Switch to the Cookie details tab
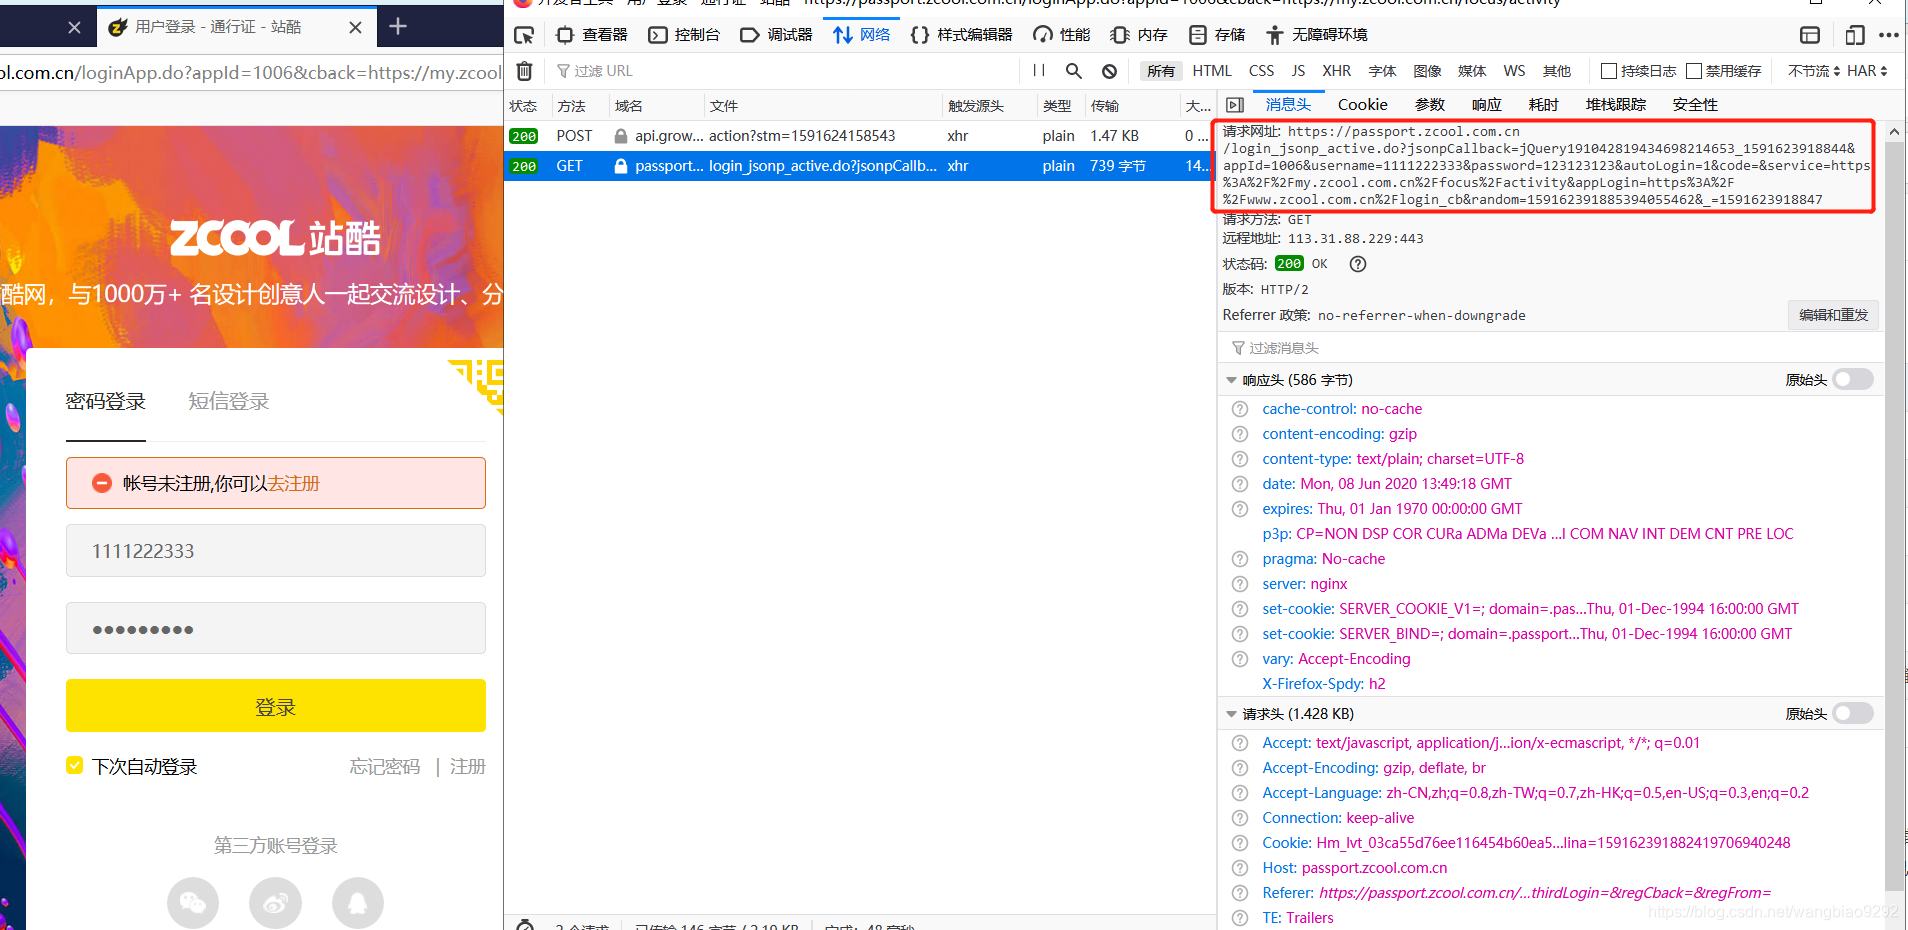Viewport: 1908px width, 930px height. [x=1362, y=105]
